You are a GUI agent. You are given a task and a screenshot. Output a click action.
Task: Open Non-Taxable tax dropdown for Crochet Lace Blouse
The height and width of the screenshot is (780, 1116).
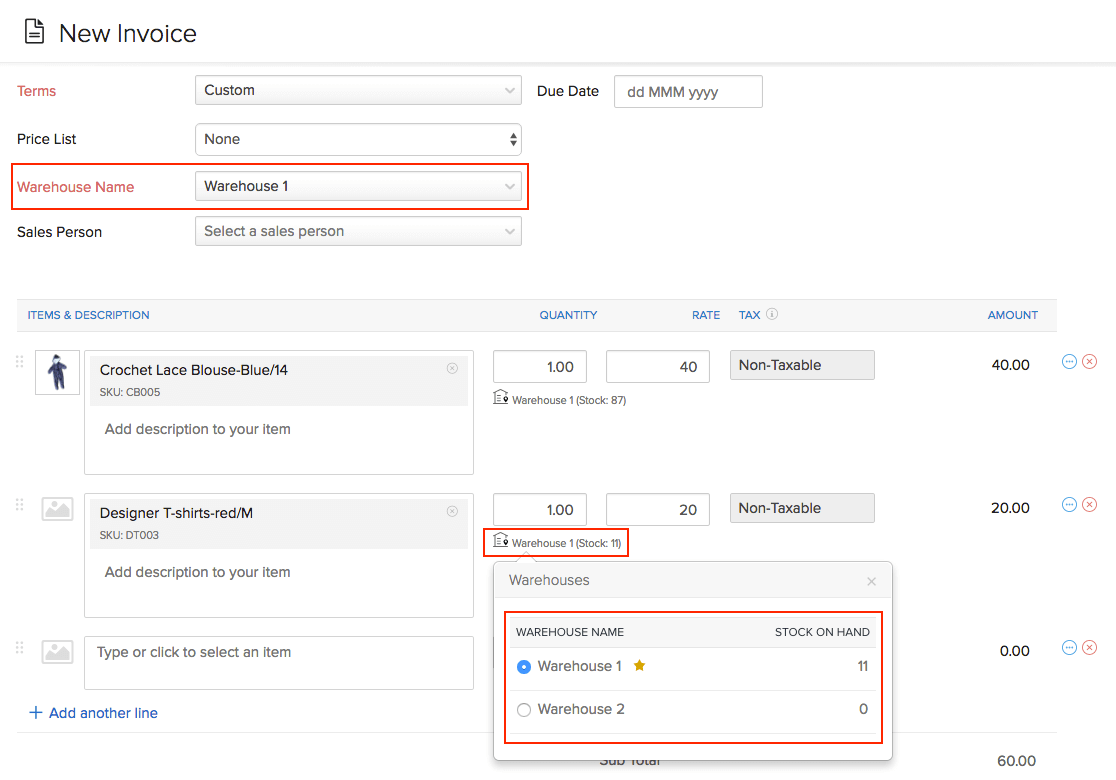click(x=802, y=365)
